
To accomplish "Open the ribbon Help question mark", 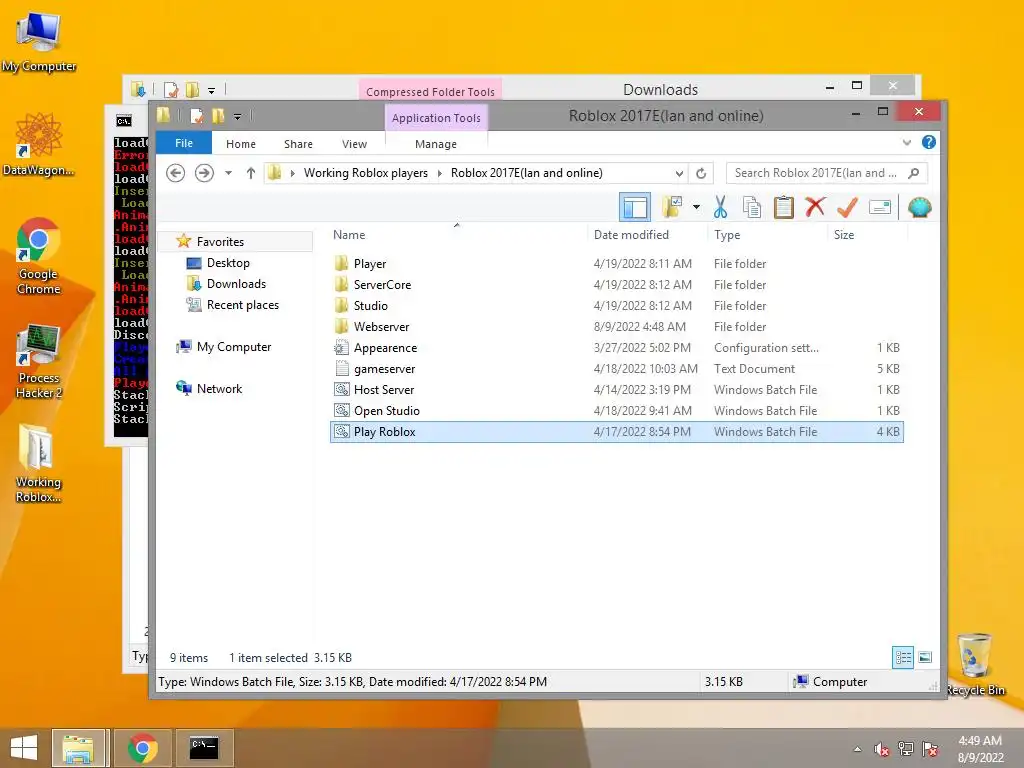I will pyautogui.click(x=929, y=142).
